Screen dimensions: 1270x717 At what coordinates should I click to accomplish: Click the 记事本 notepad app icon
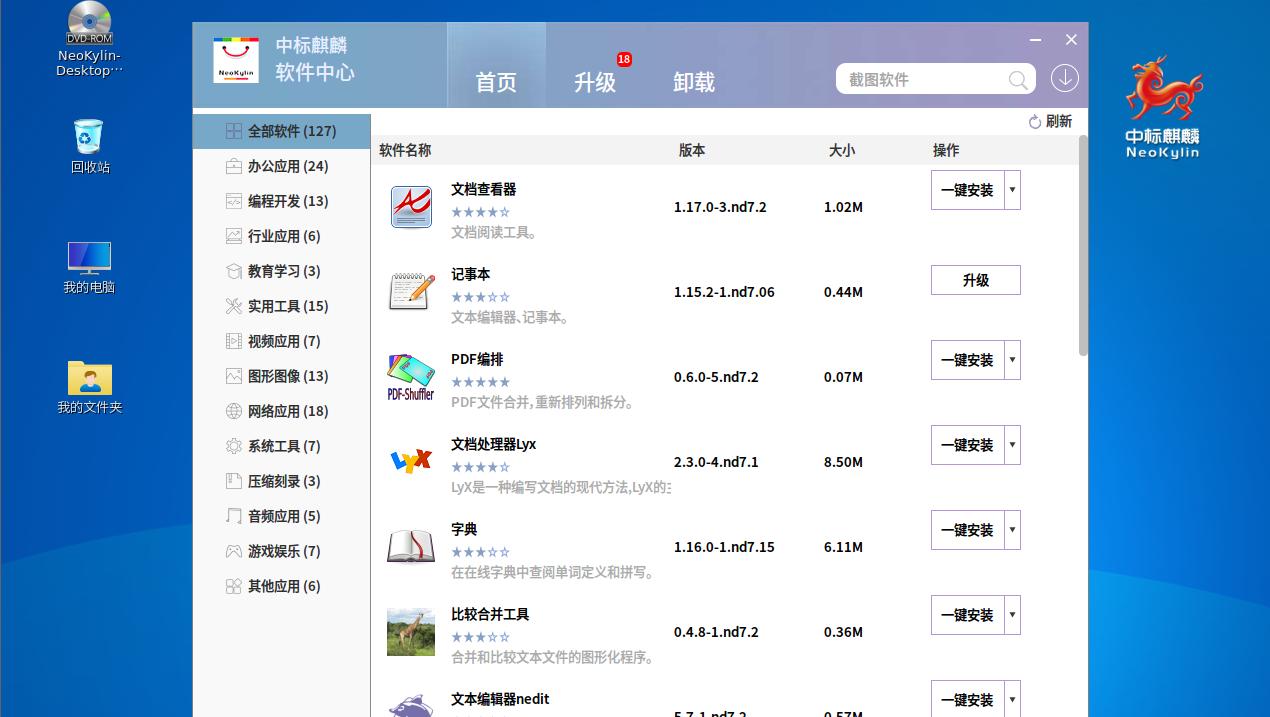point(411,292)
